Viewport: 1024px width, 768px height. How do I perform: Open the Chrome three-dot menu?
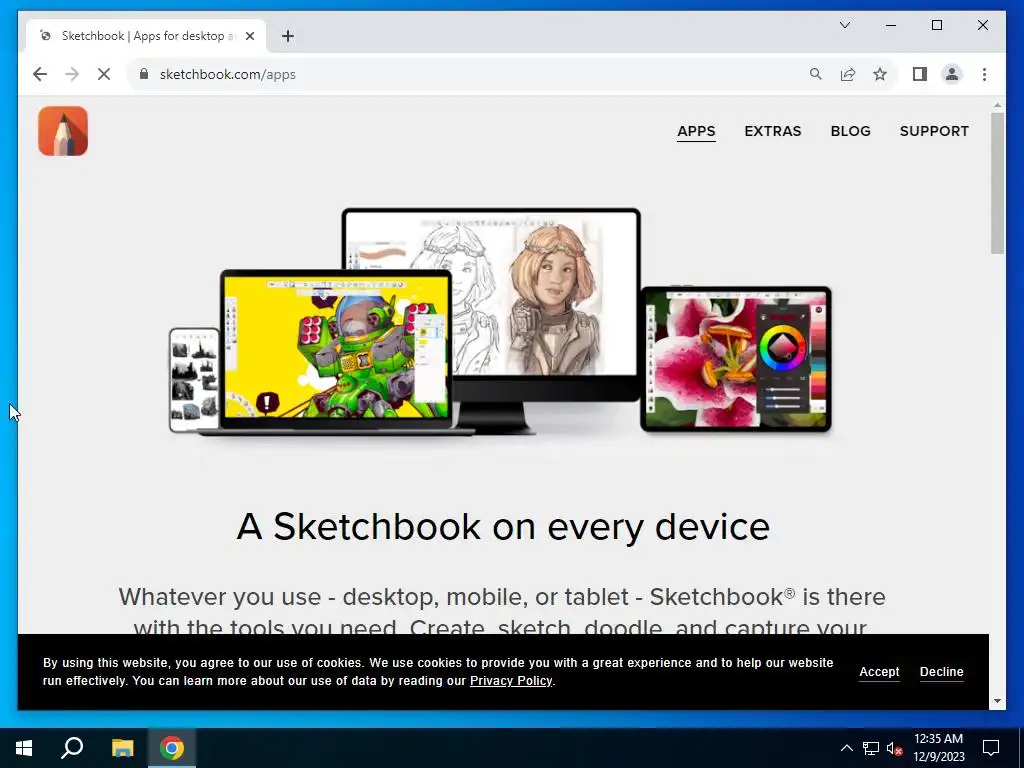(x=984, y=74)
